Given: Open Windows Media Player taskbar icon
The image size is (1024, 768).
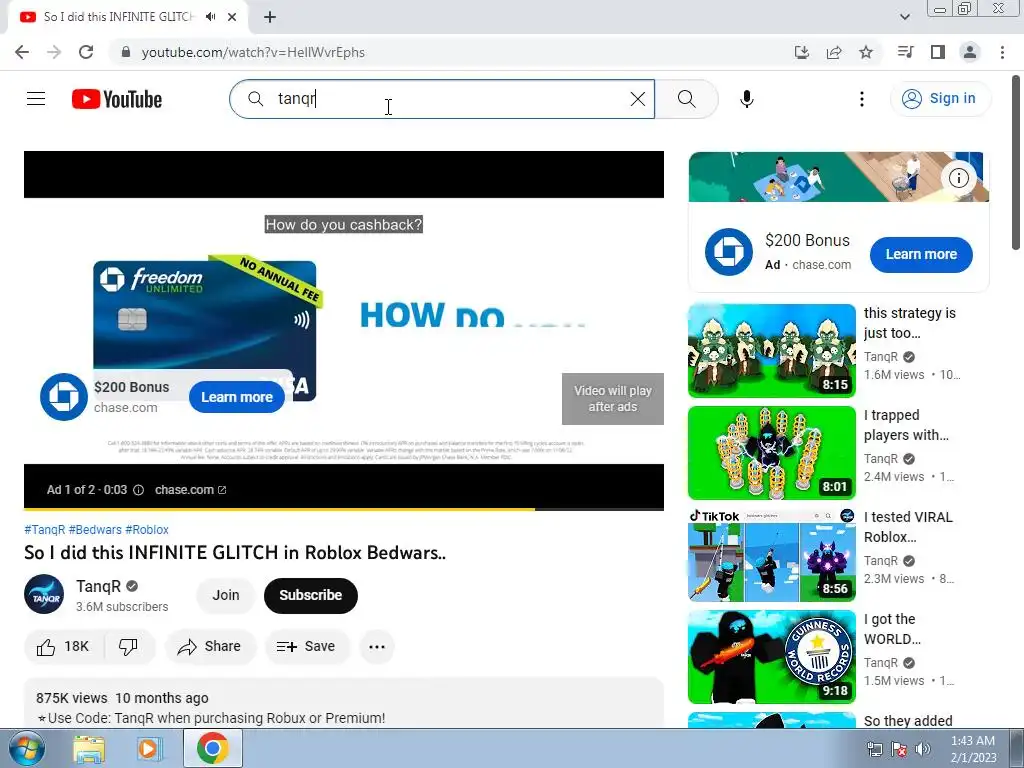Looking at the screenshot, I should coord(150,749).
